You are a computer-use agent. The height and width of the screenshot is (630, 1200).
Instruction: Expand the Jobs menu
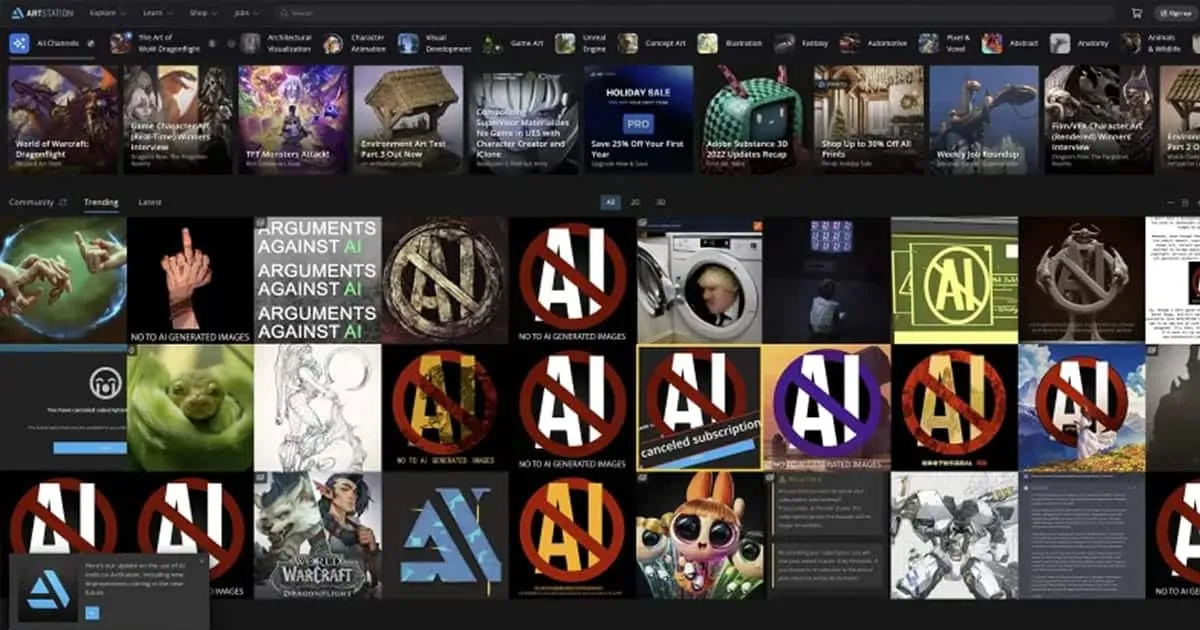(x=247, y=13)
